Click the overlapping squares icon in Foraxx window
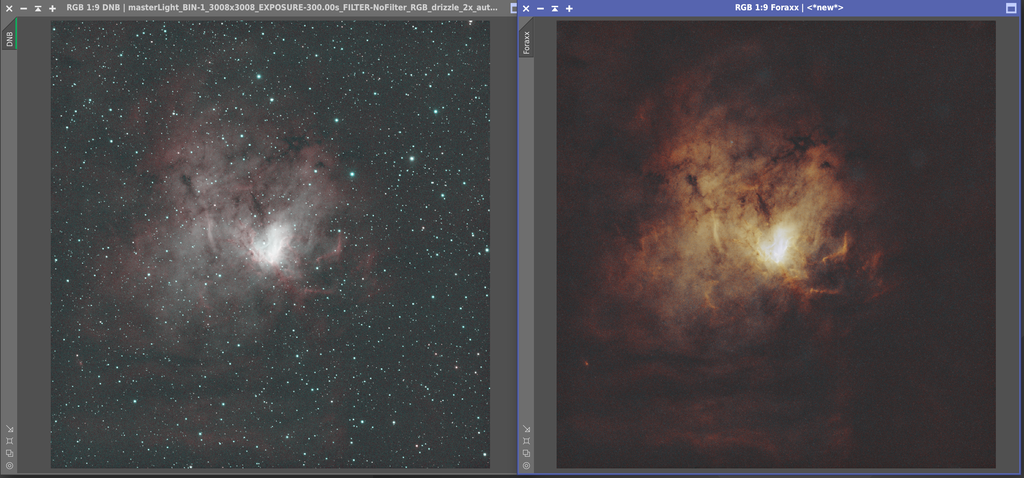Viewport: 1024px width, 478px height. pyautogui.click(x=526, y=454)
